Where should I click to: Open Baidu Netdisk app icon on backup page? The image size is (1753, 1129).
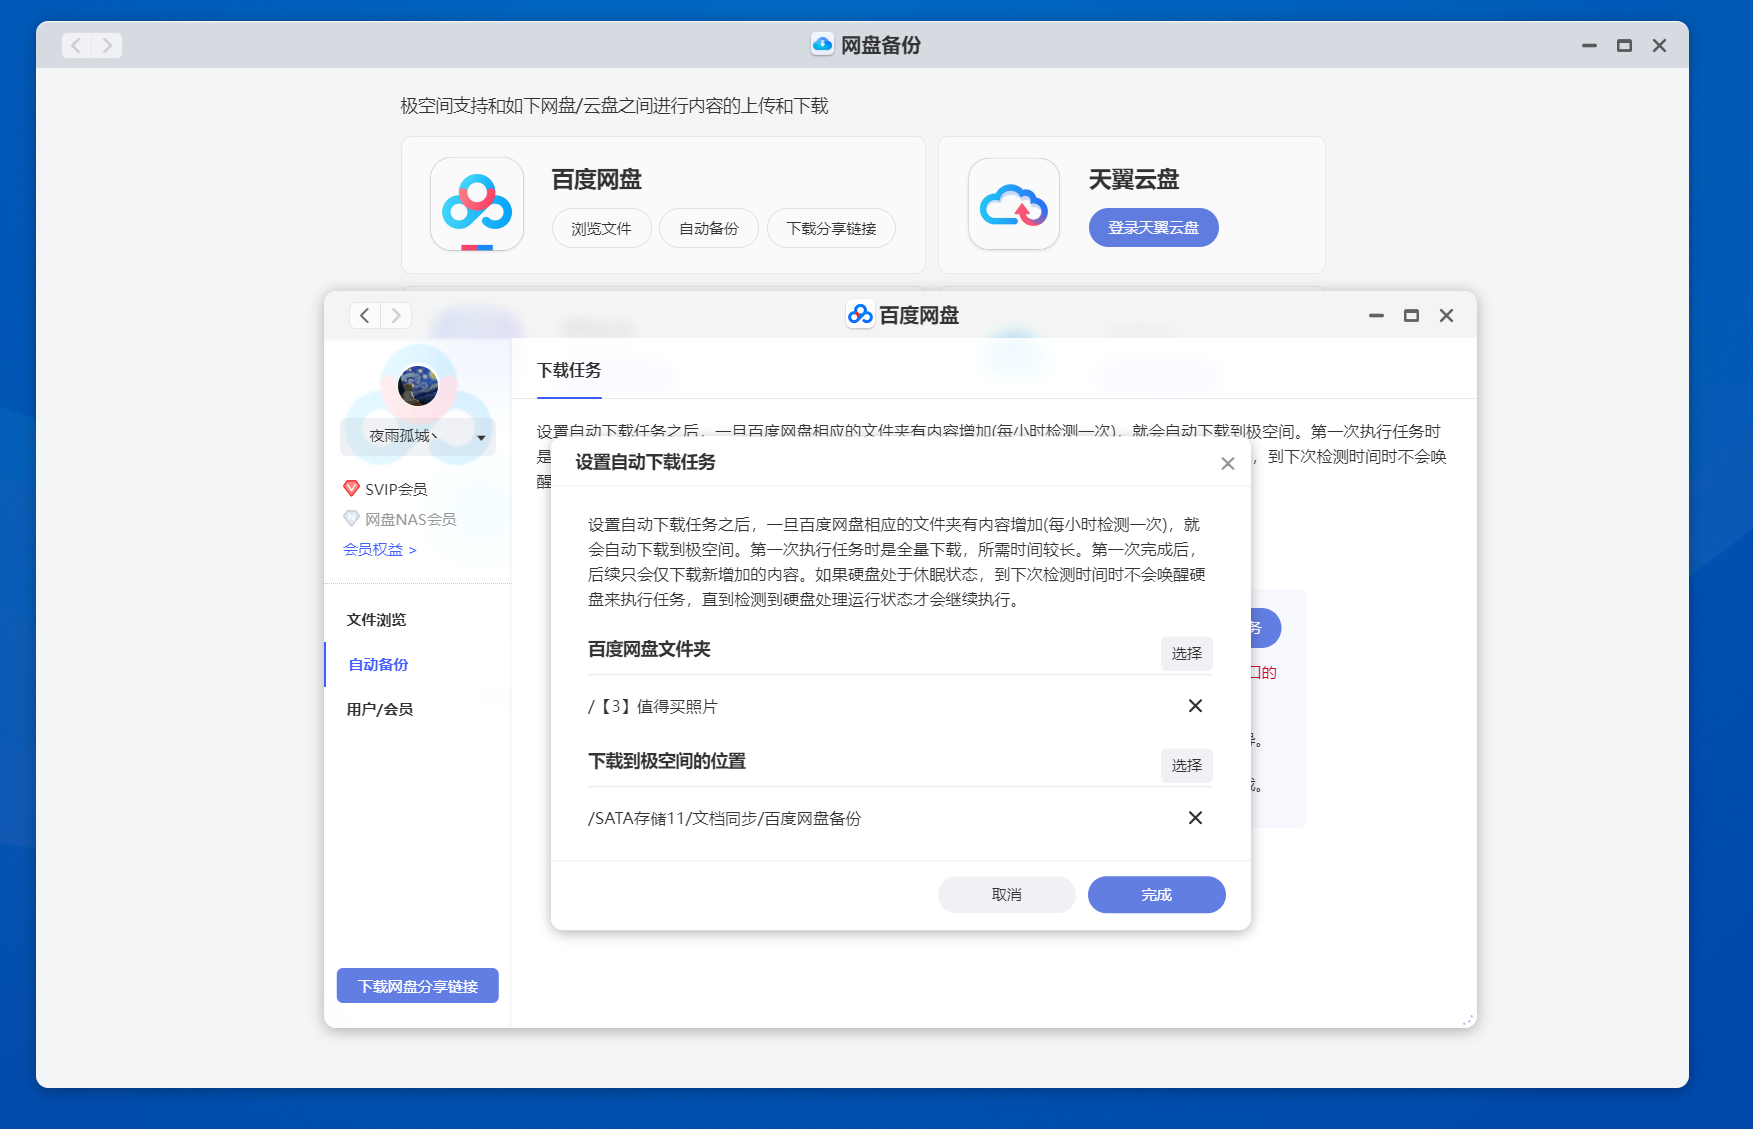[x=477, y=204]
